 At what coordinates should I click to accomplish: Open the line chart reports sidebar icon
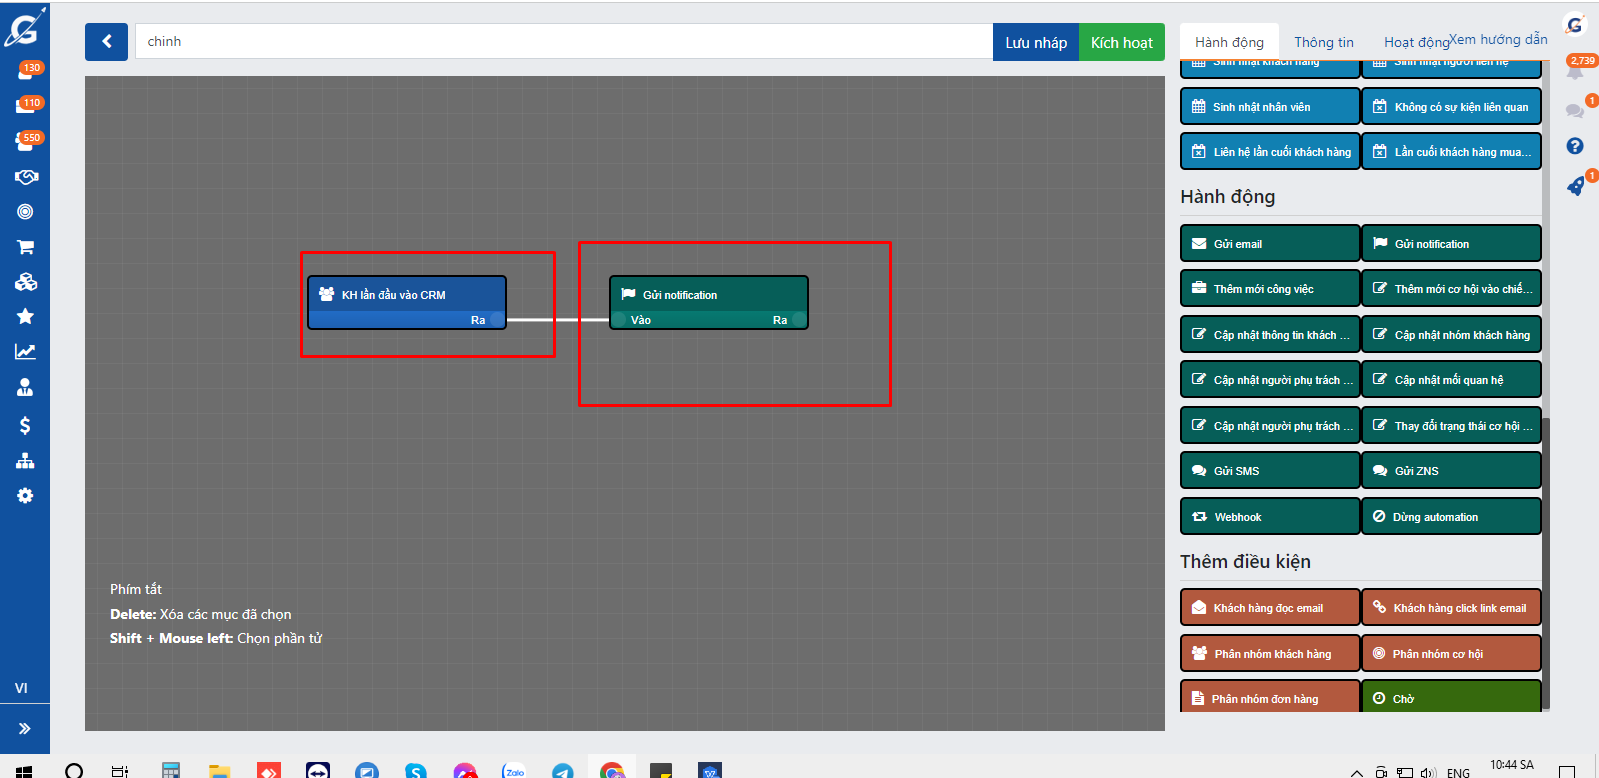click(x=25, y=352)
